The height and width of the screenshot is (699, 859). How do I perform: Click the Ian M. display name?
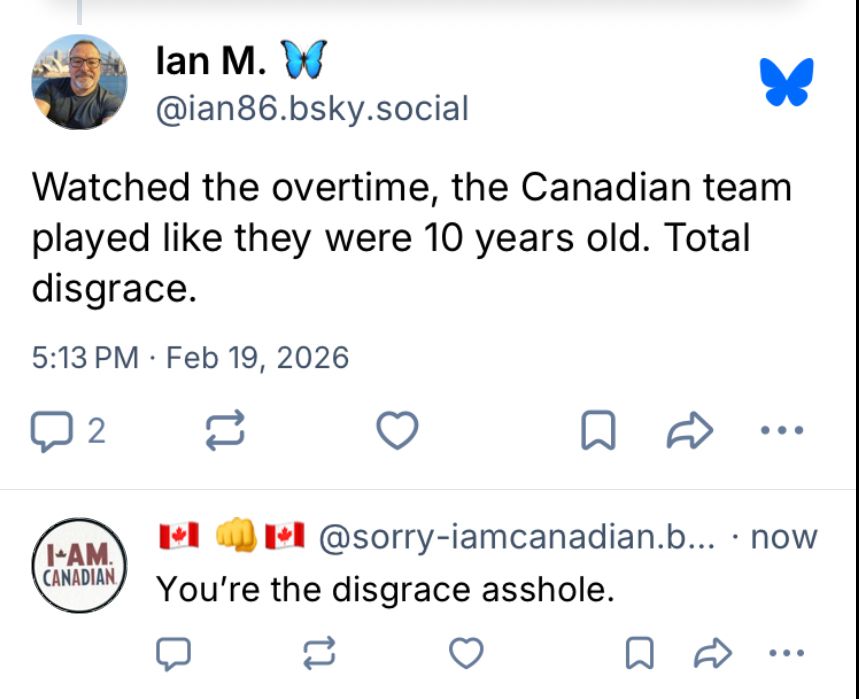pos(211,62)
